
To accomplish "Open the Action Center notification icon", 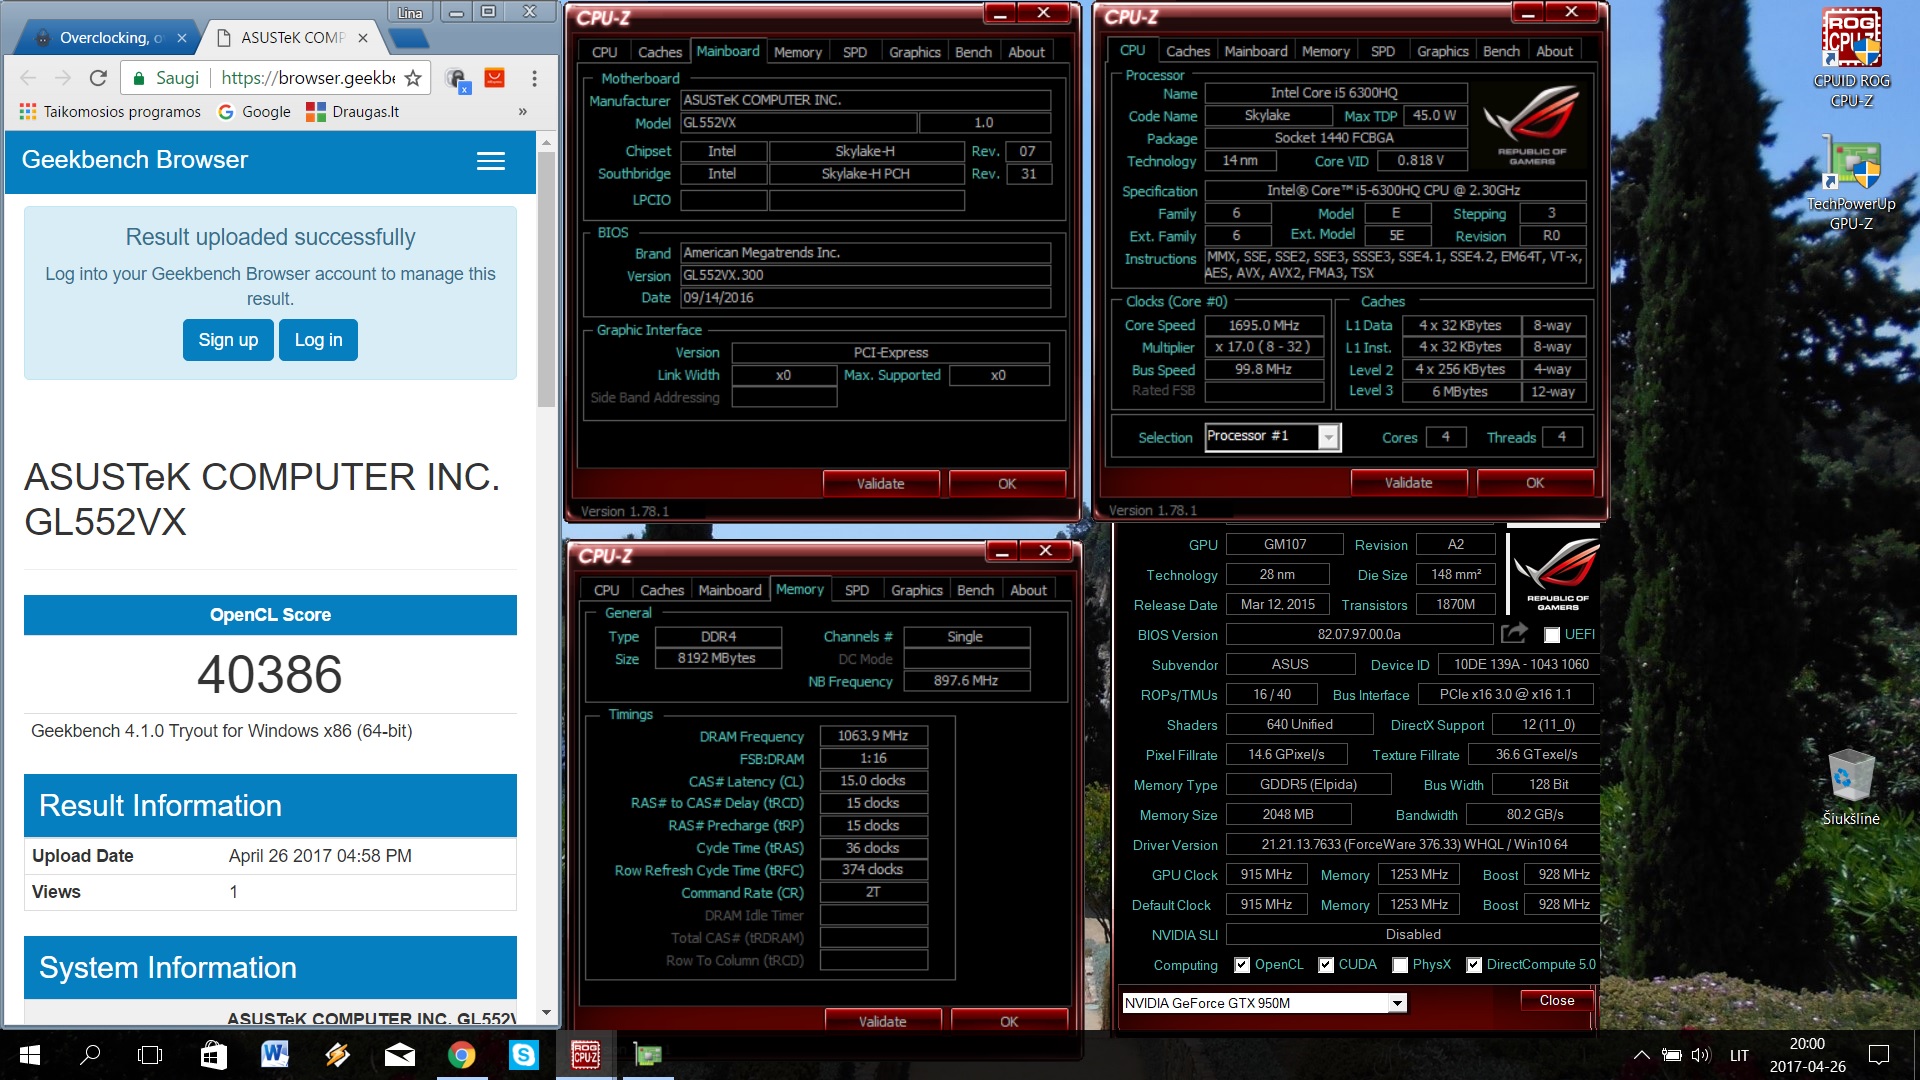I will (x=1879, y=1054).
